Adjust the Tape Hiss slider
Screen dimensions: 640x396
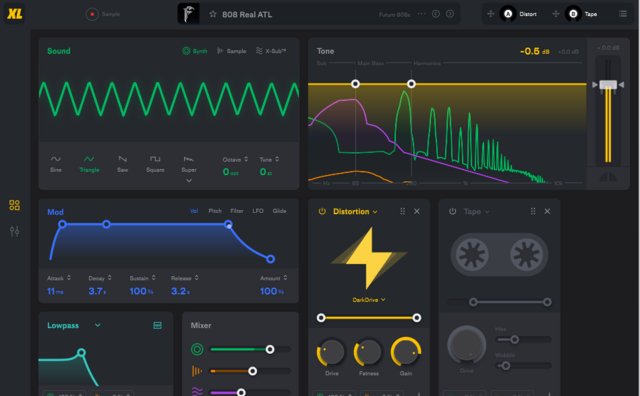523,339
